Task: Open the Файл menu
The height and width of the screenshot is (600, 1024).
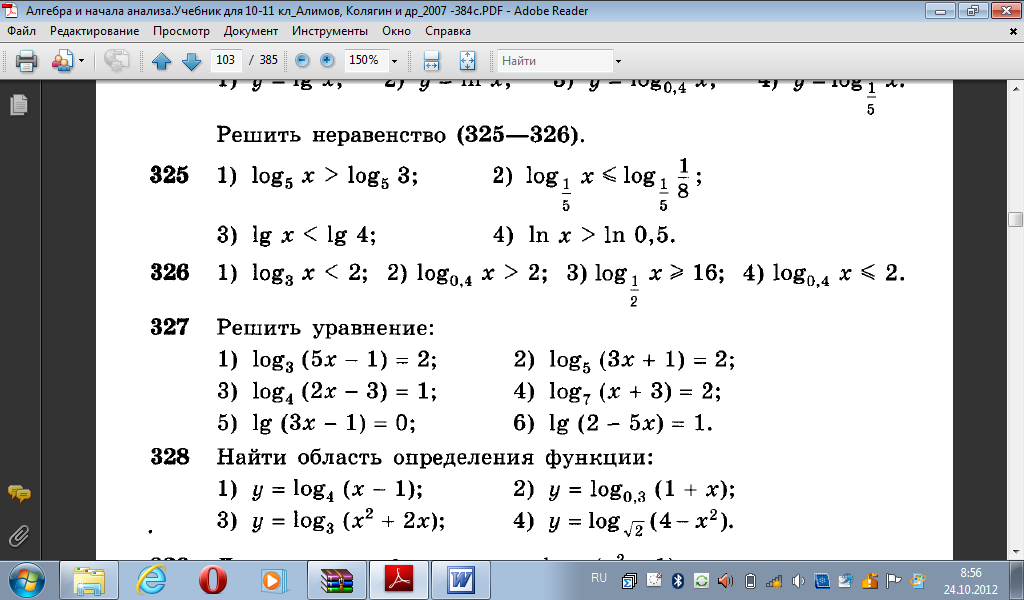Action: (x=22, y=31)
